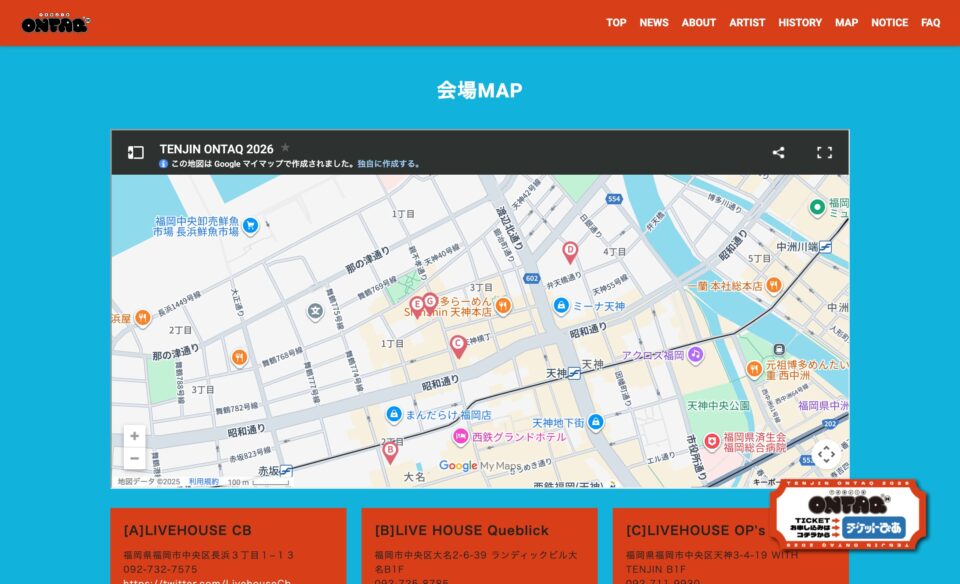Select the MAP navigation item
This screenshot has width=960, height=584.
point(846,22)
